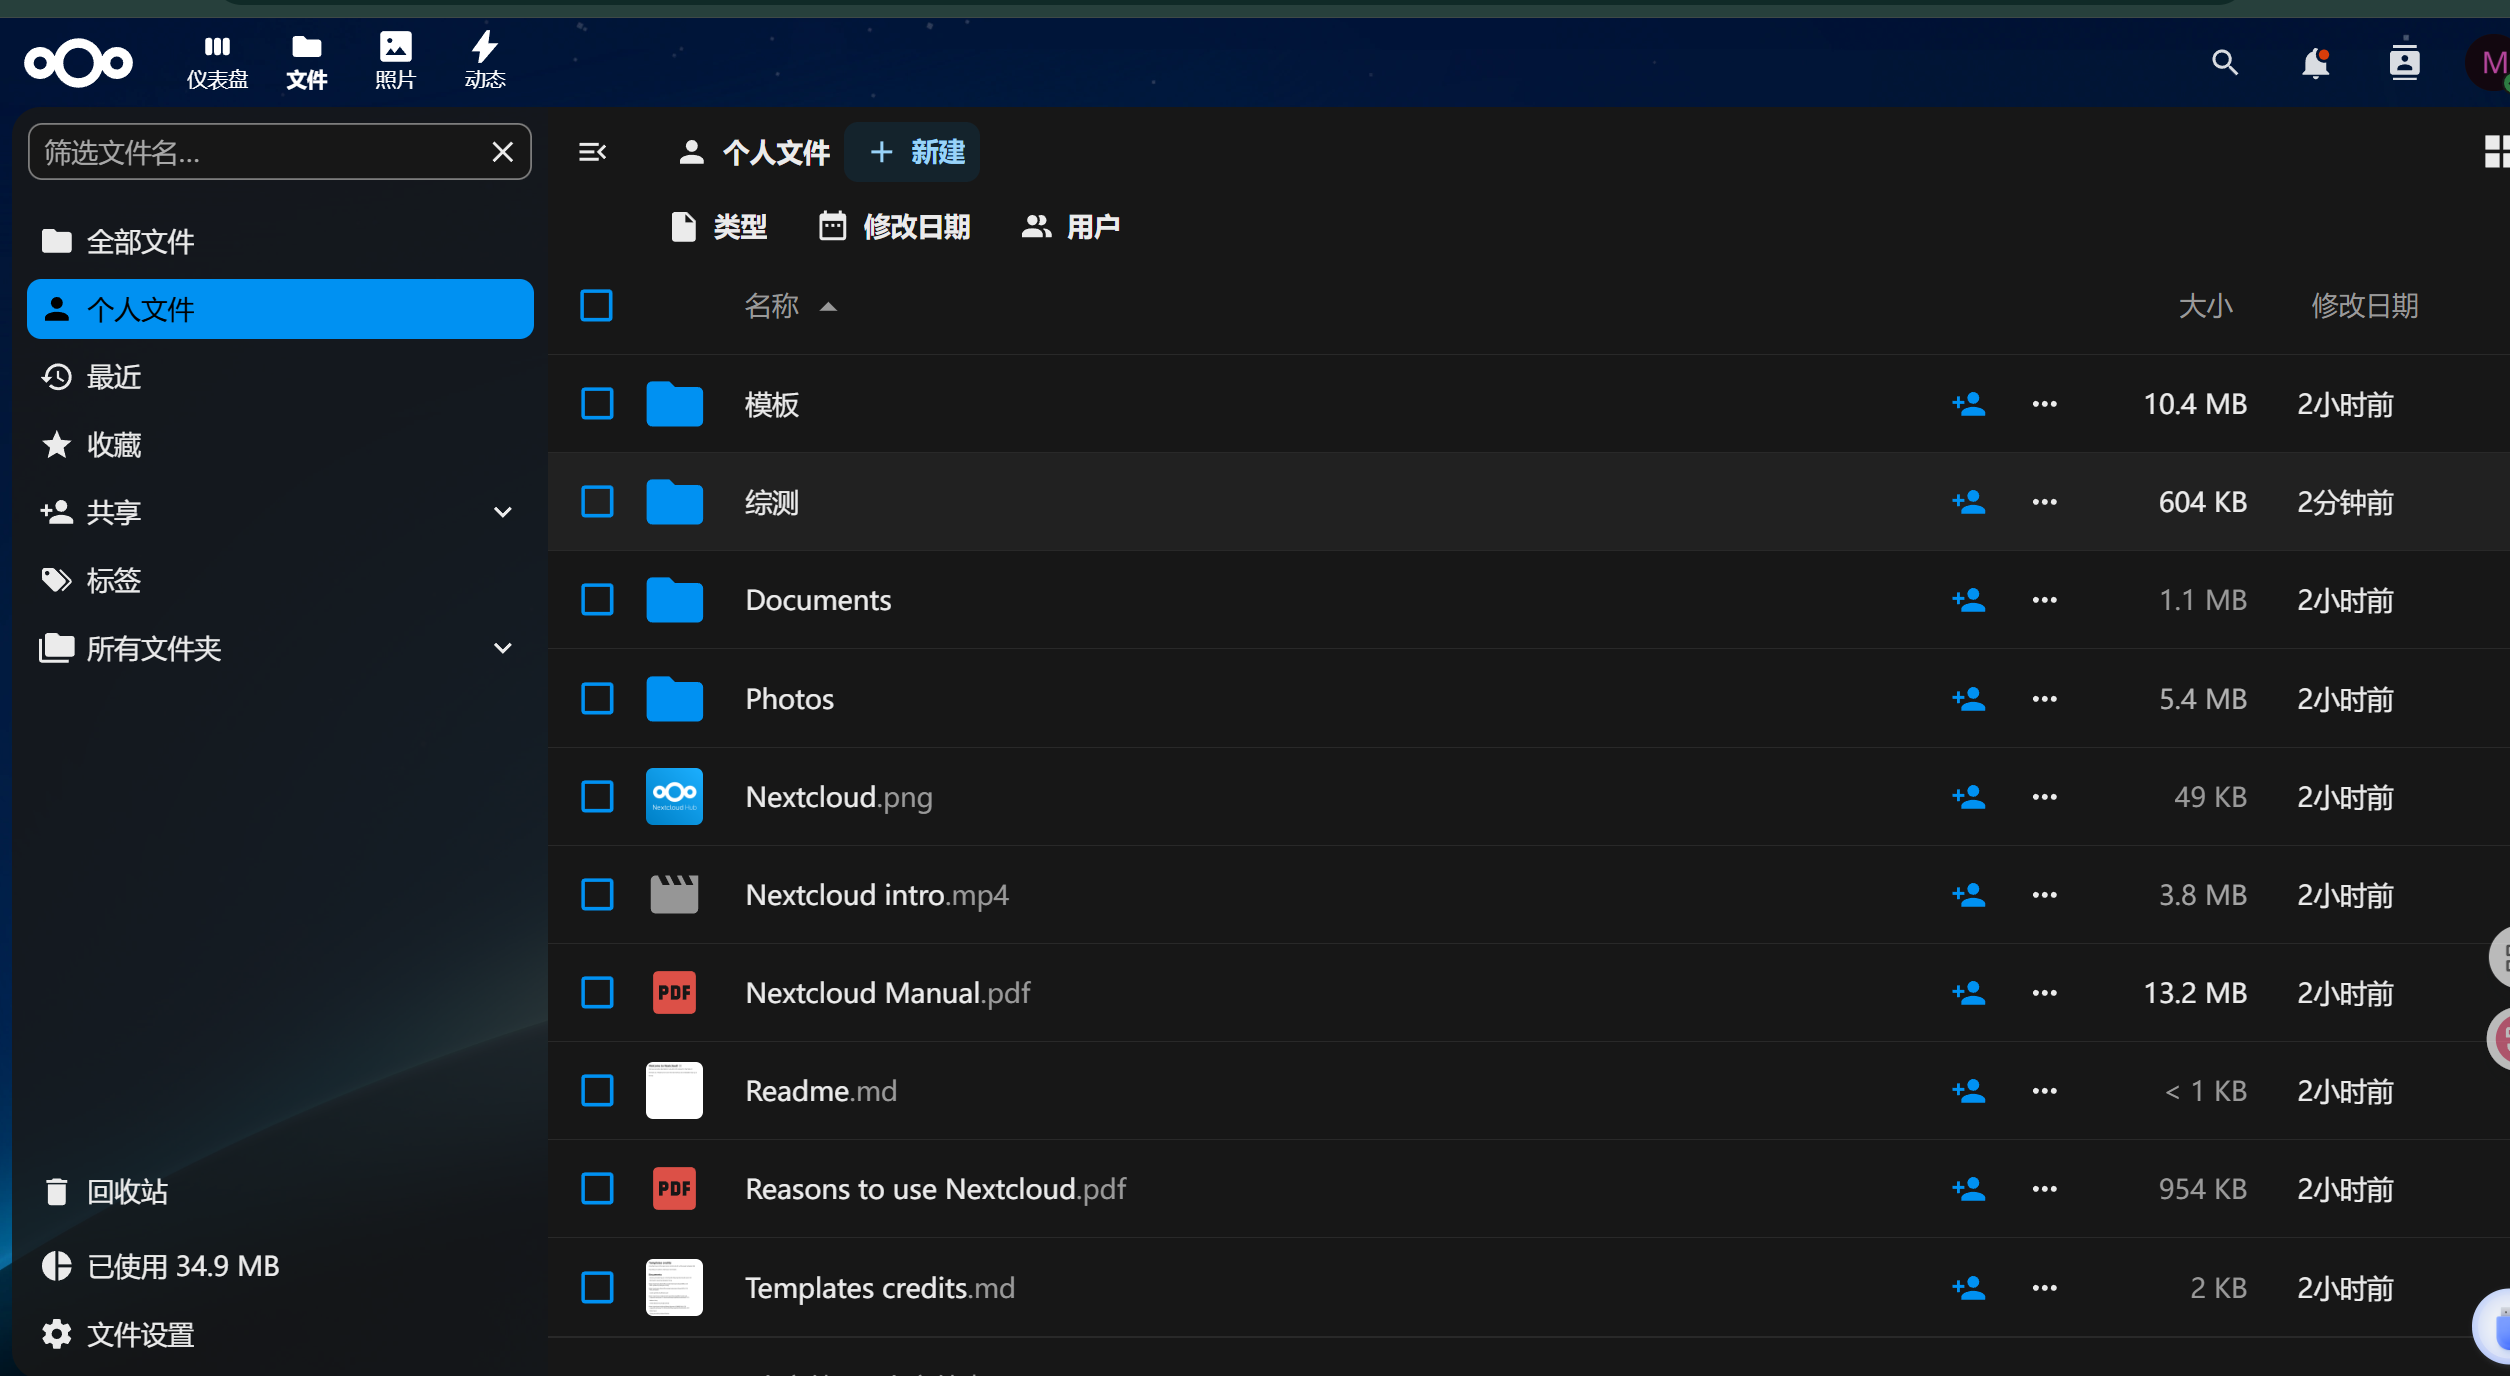Click share icon for Documents folder
This screenshot has width=2510, height=1376.
coord(1968,600)
